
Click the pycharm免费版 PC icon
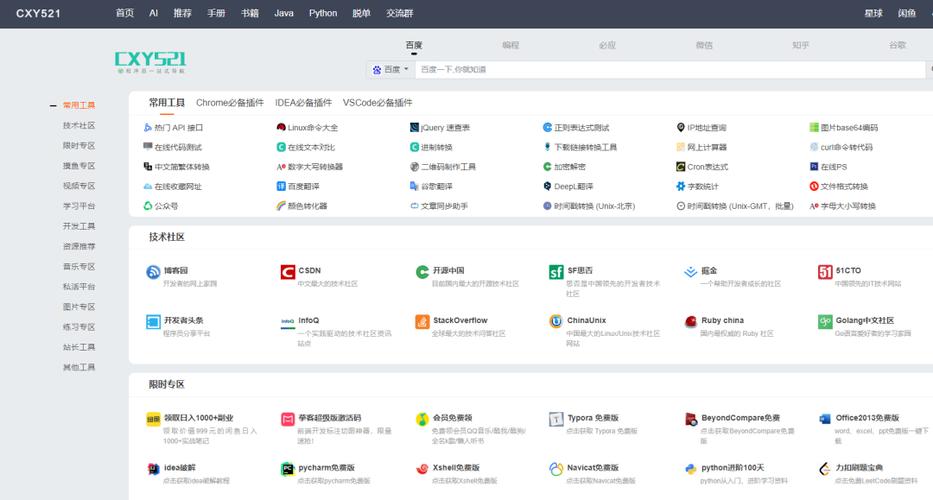tap(287, 470)
